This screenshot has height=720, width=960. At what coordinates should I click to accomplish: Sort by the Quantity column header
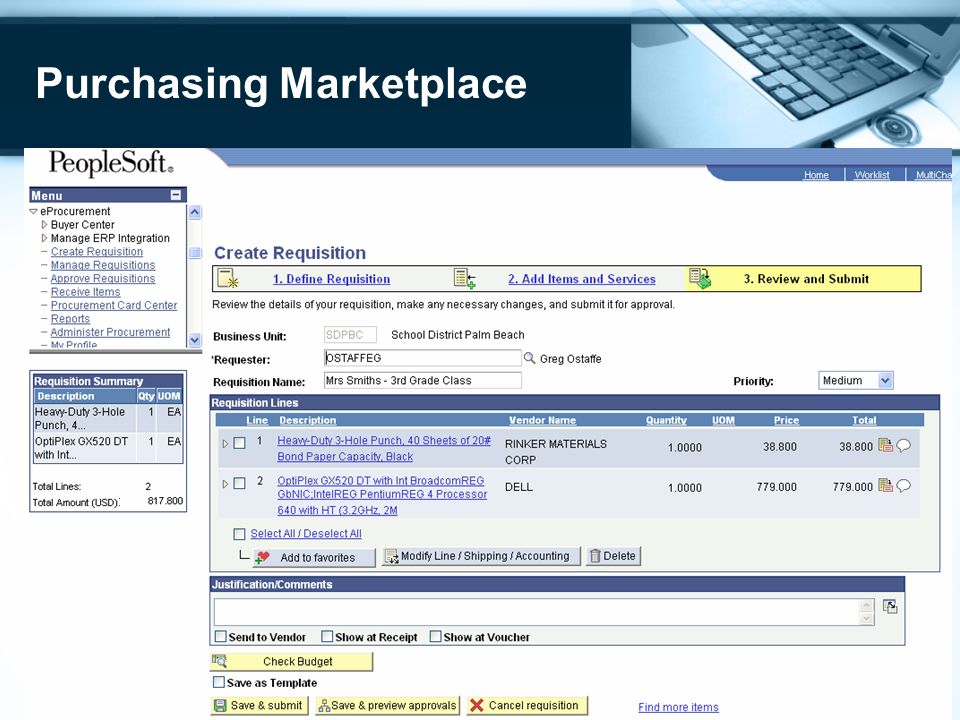pos(666,420)
